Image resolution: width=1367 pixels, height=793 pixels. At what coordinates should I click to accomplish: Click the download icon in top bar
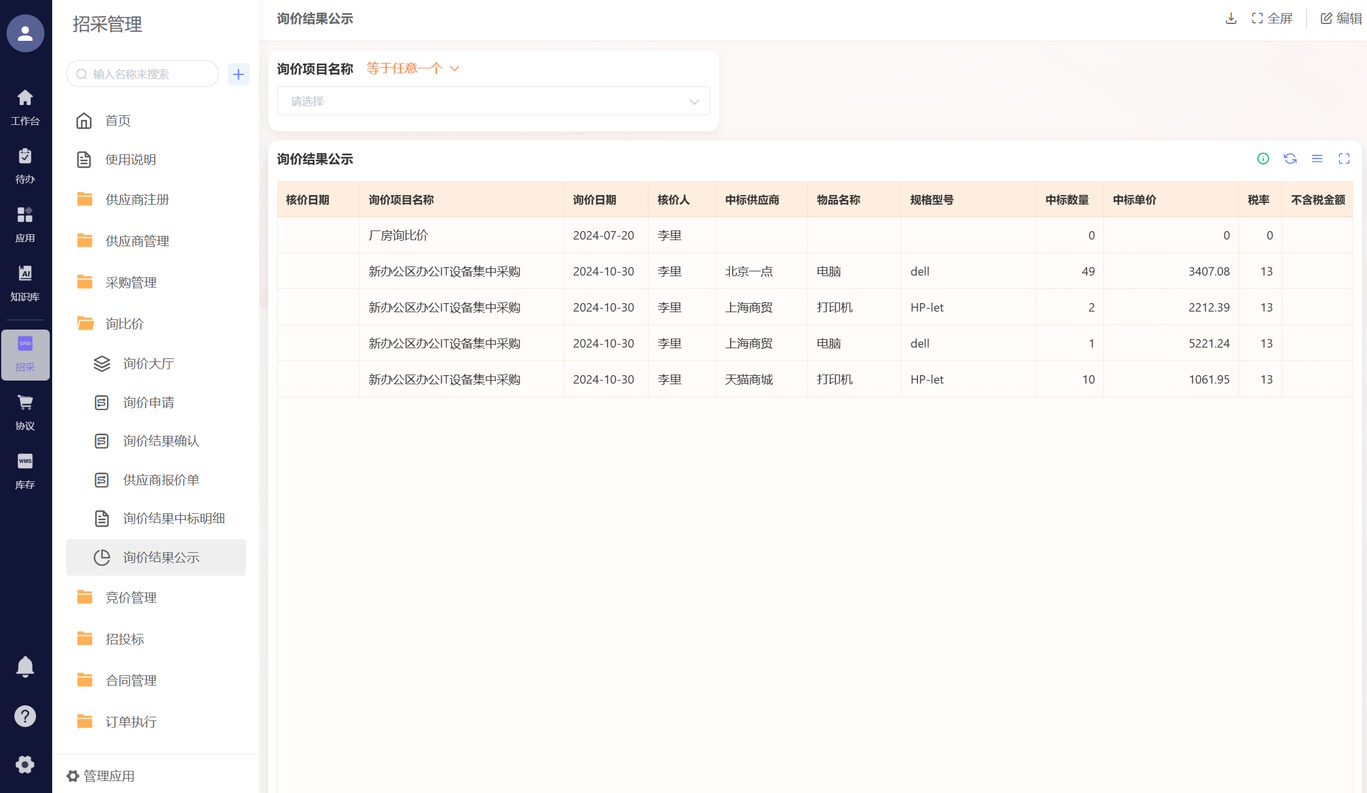coord(1230,19)
